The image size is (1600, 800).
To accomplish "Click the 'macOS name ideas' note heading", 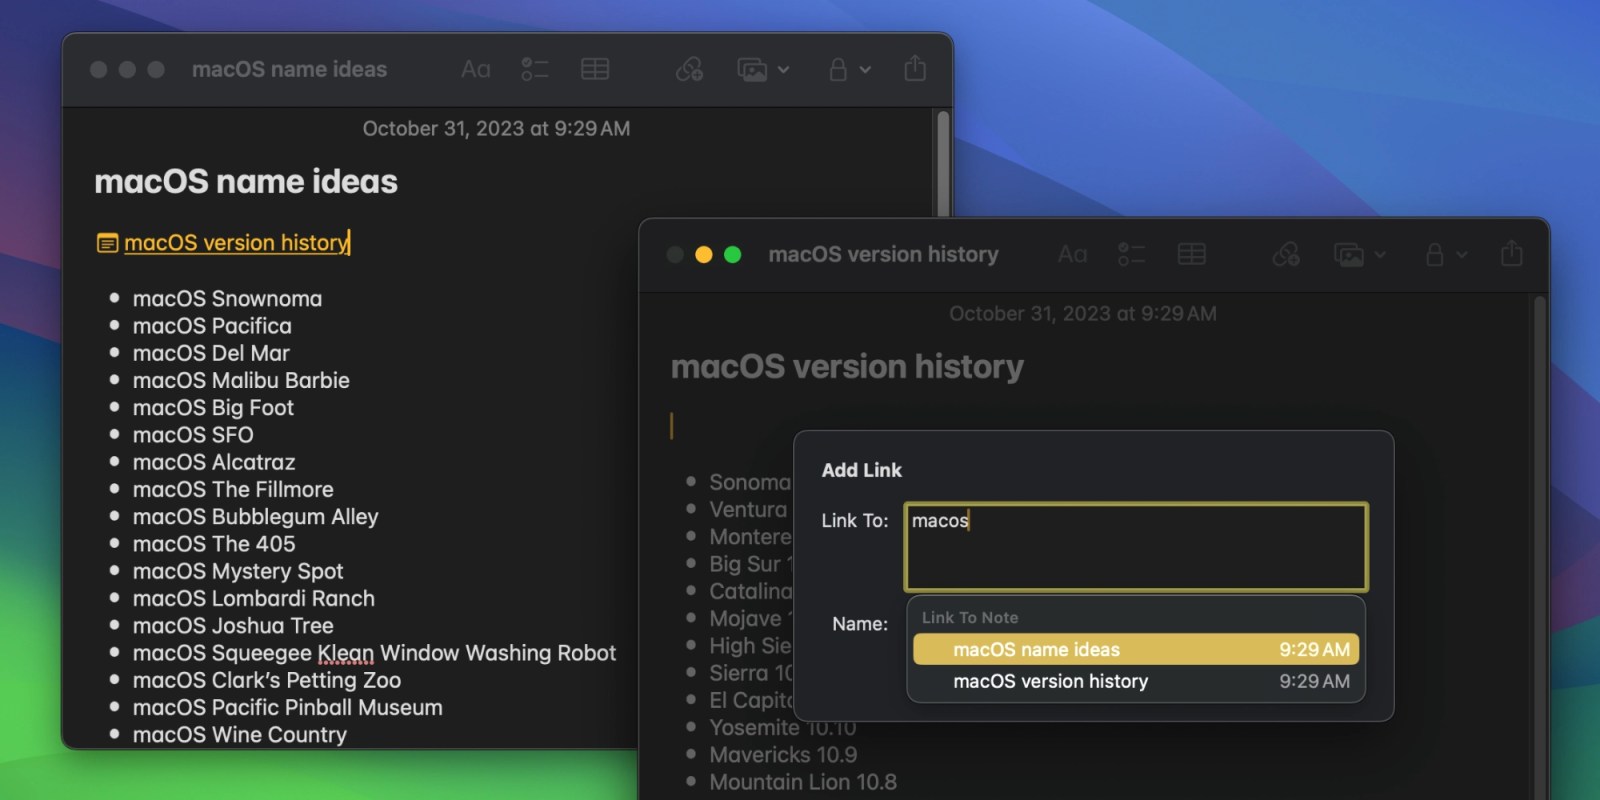I will coord(246,182).
